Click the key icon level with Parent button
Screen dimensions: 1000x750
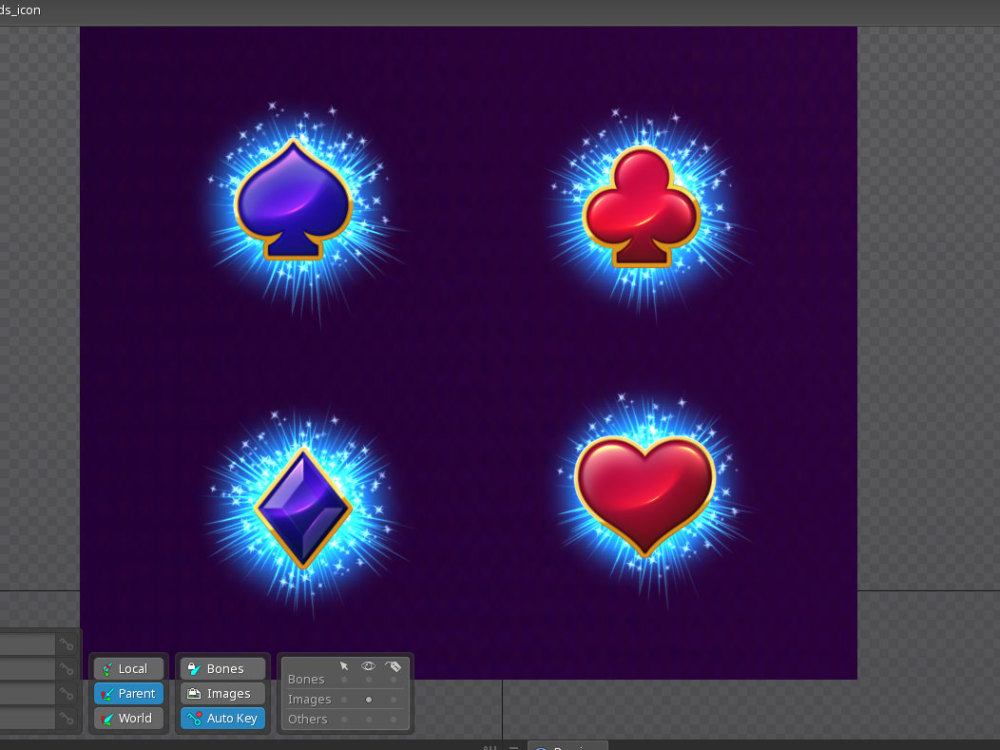(66, 693)
